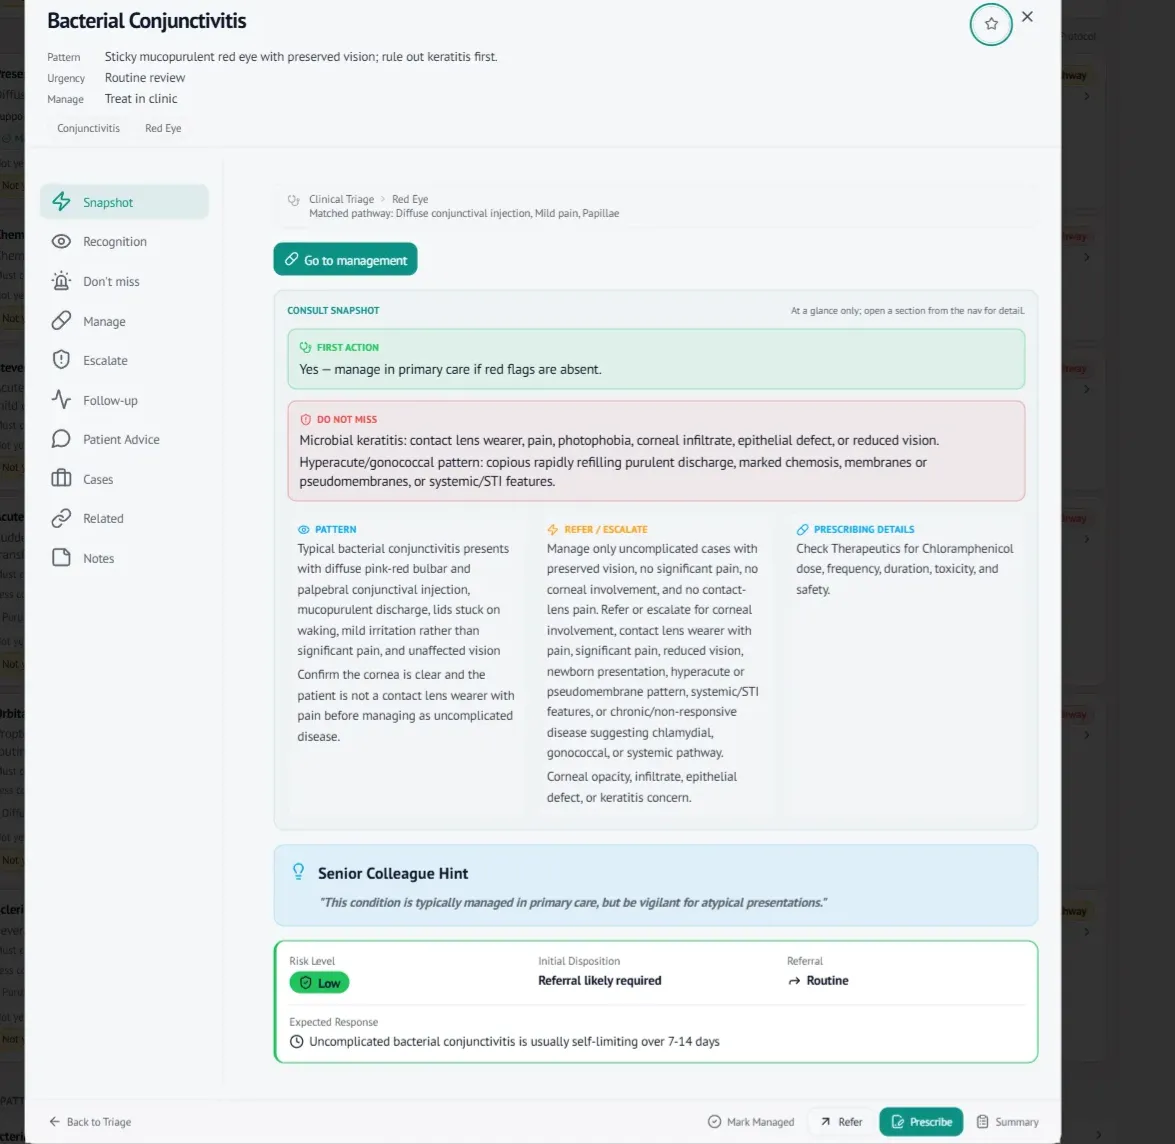Select the Conjunctivitis tag chip
The image size is (1175, 1144).
tap(88, 128)
